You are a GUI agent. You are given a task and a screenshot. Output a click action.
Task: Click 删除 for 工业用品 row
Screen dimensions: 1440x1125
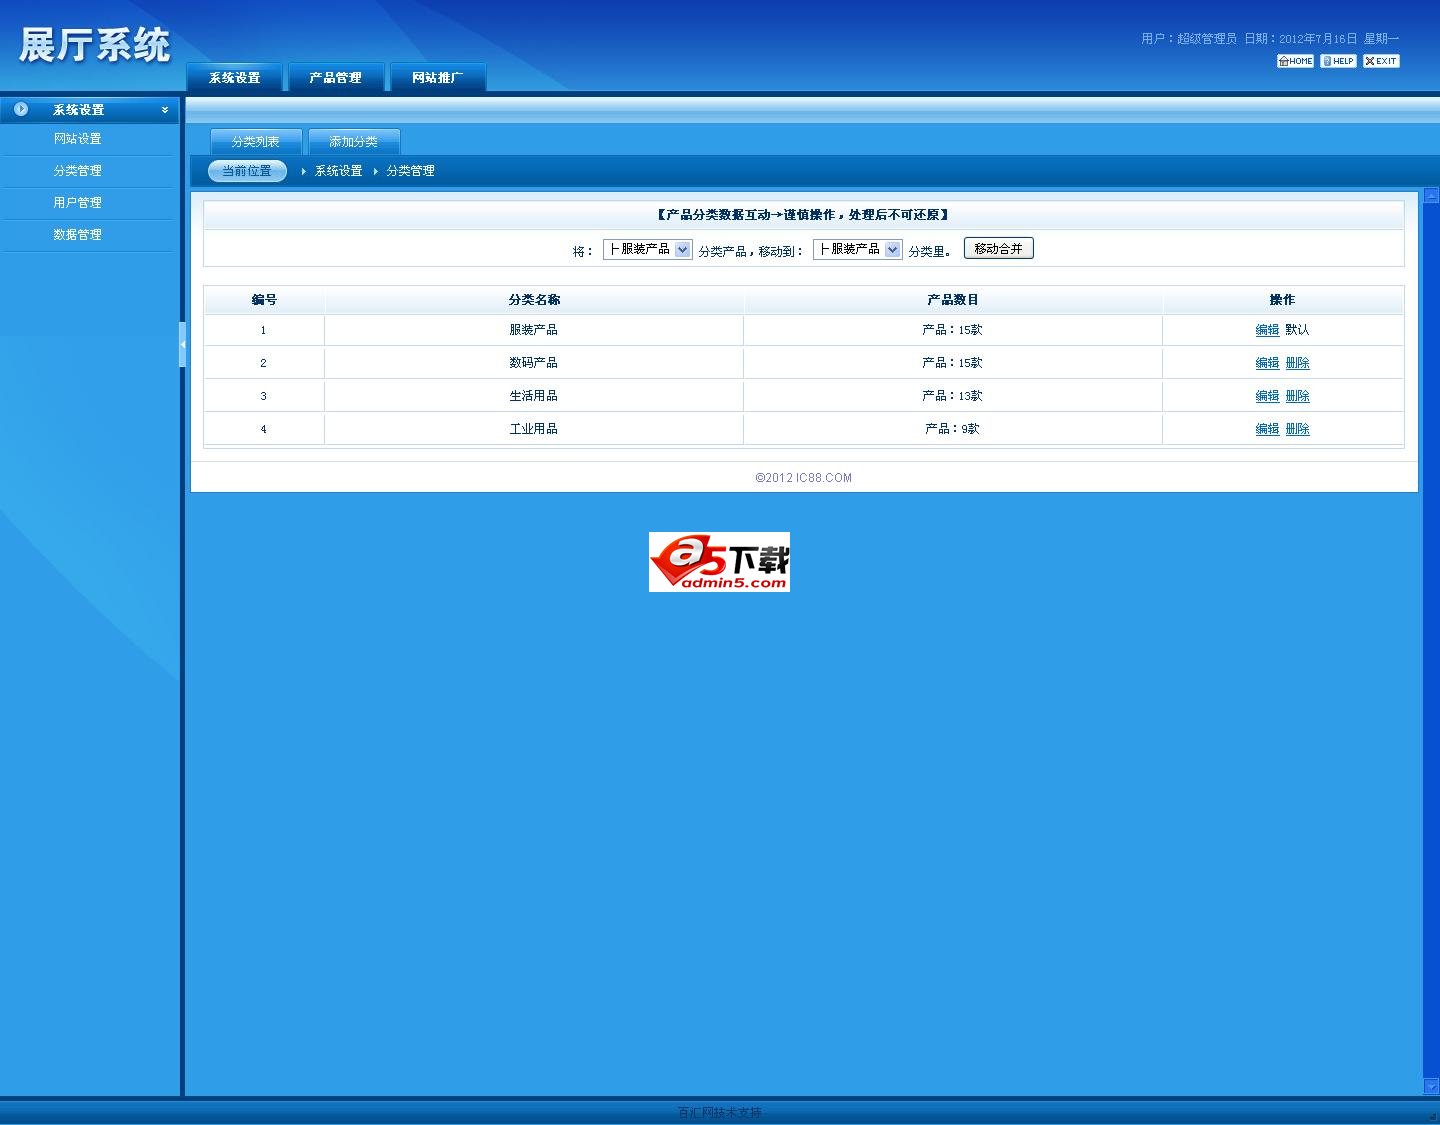tap(1297, 429)
